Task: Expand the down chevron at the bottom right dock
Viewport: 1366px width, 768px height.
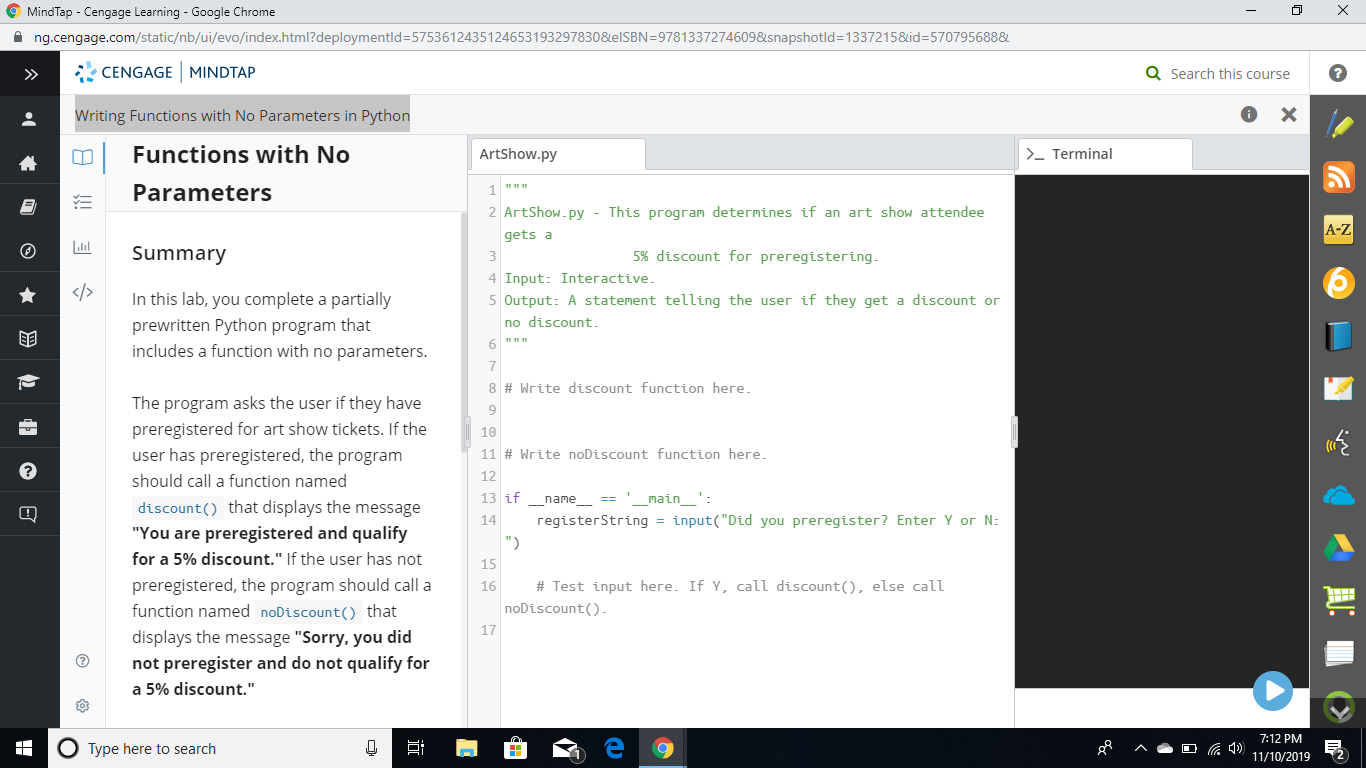Action: coord(1338,709)
